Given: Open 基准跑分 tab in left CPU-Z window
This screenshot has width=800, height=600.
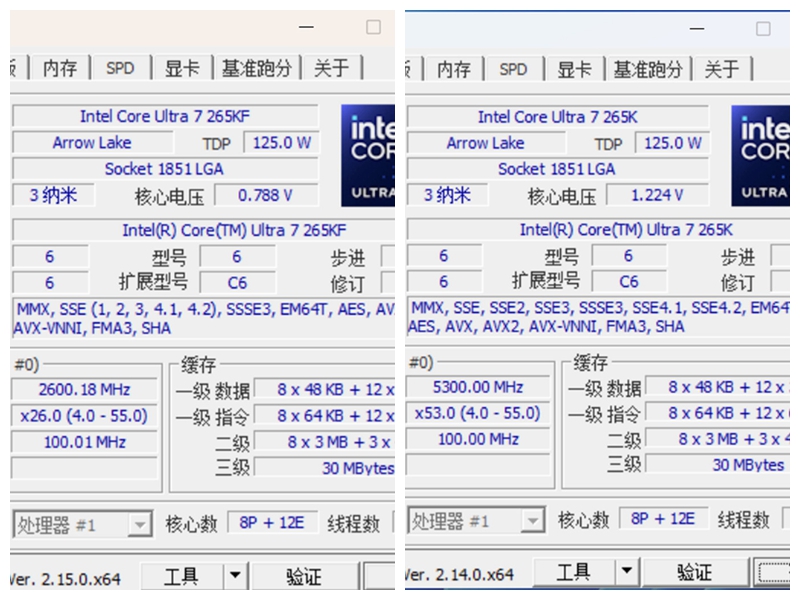Looking at the screenshot, I should click(257, 68).
